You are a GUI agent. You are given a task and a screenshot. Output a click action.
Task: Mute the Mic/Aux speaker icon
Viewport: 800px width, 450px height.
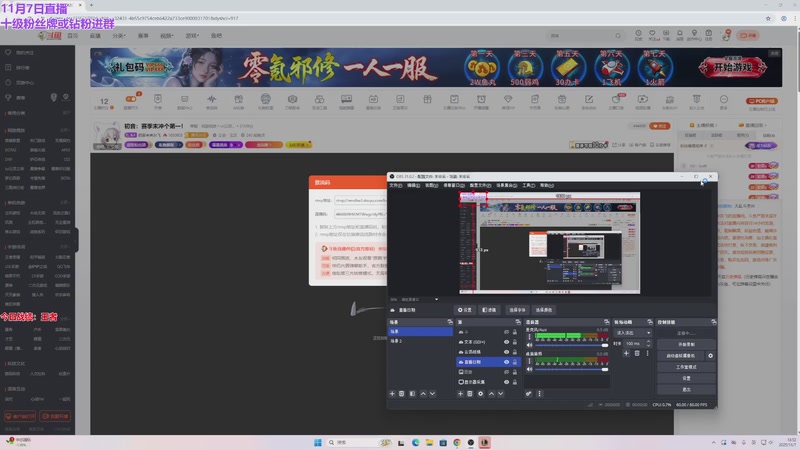pyautogui.click(x=530, y=345)
